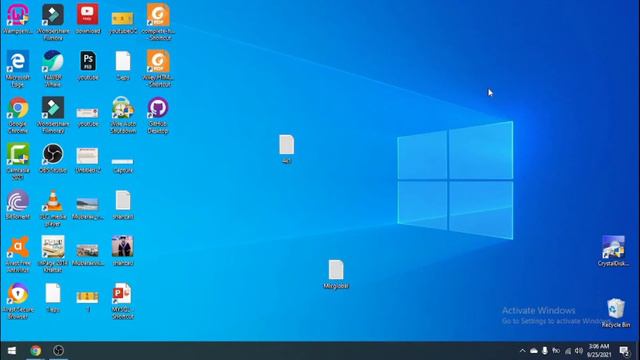The width and height of the screenshot is (640, 360).
Task: Select the yellow banner image file in the top row
Action: click(x=122, y=23)
